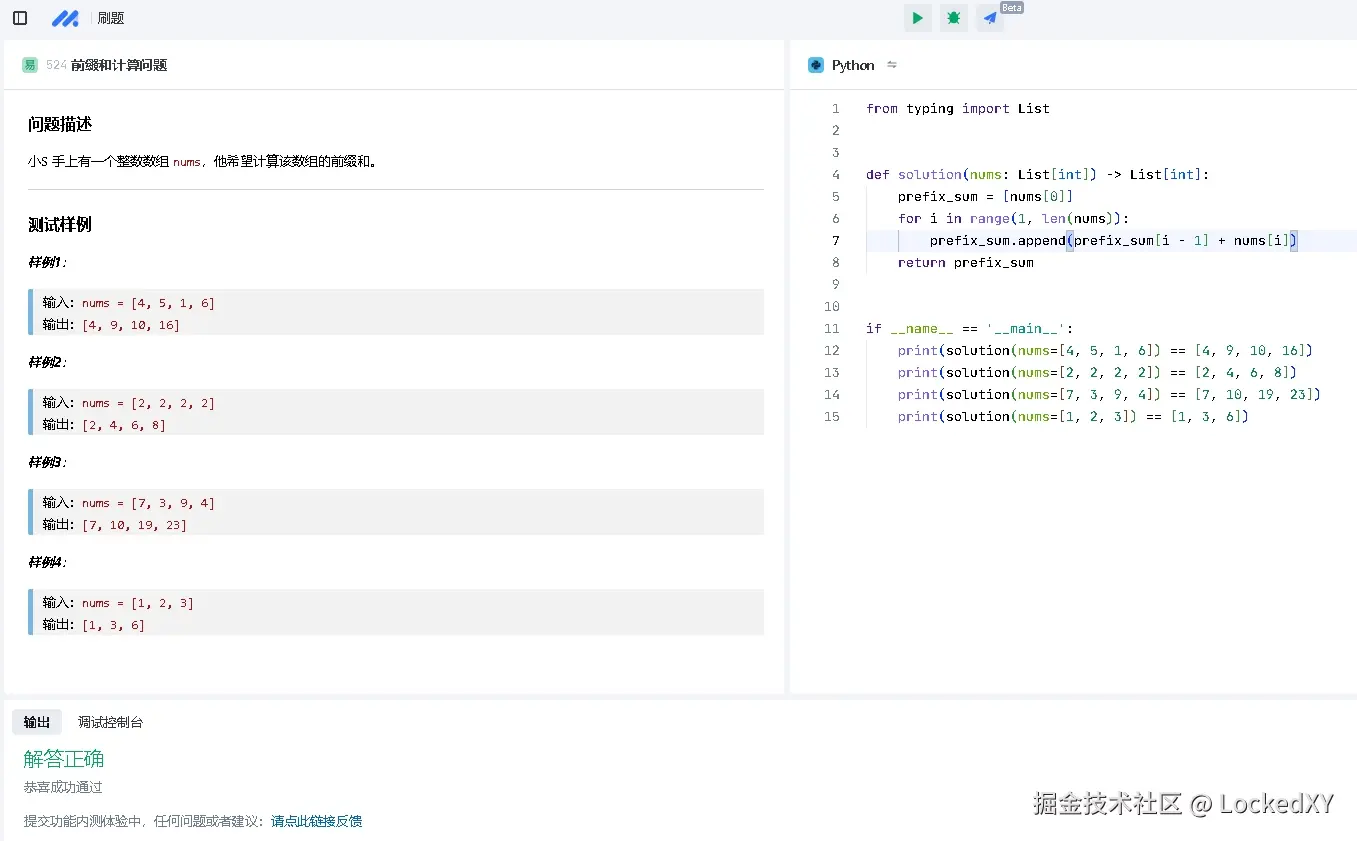The image size is (1357, 841).
Task: Click the def solution line in editor
Action: (1037, 174)
